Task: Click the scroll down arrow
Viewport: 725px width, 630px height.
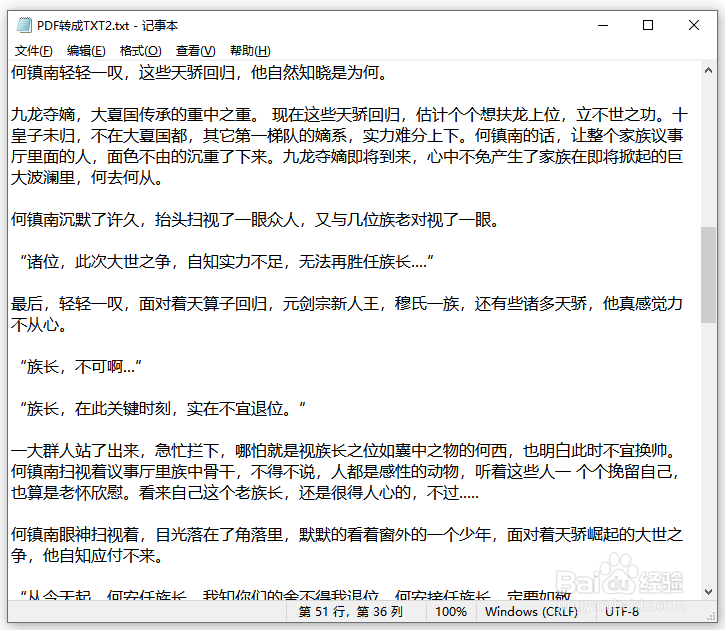Action: tap(708, 592)
